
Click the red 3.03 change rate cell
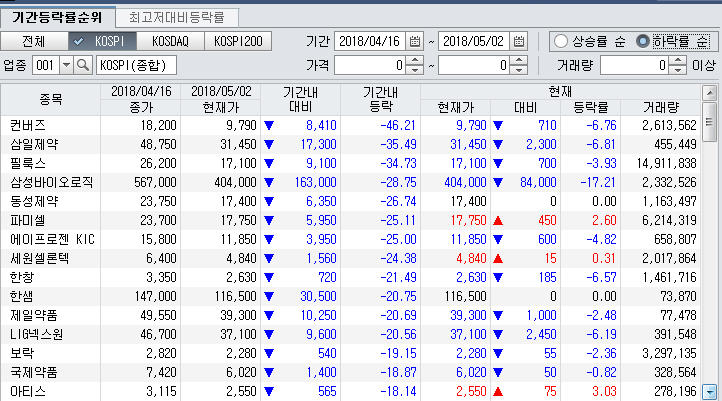(604, 391)
